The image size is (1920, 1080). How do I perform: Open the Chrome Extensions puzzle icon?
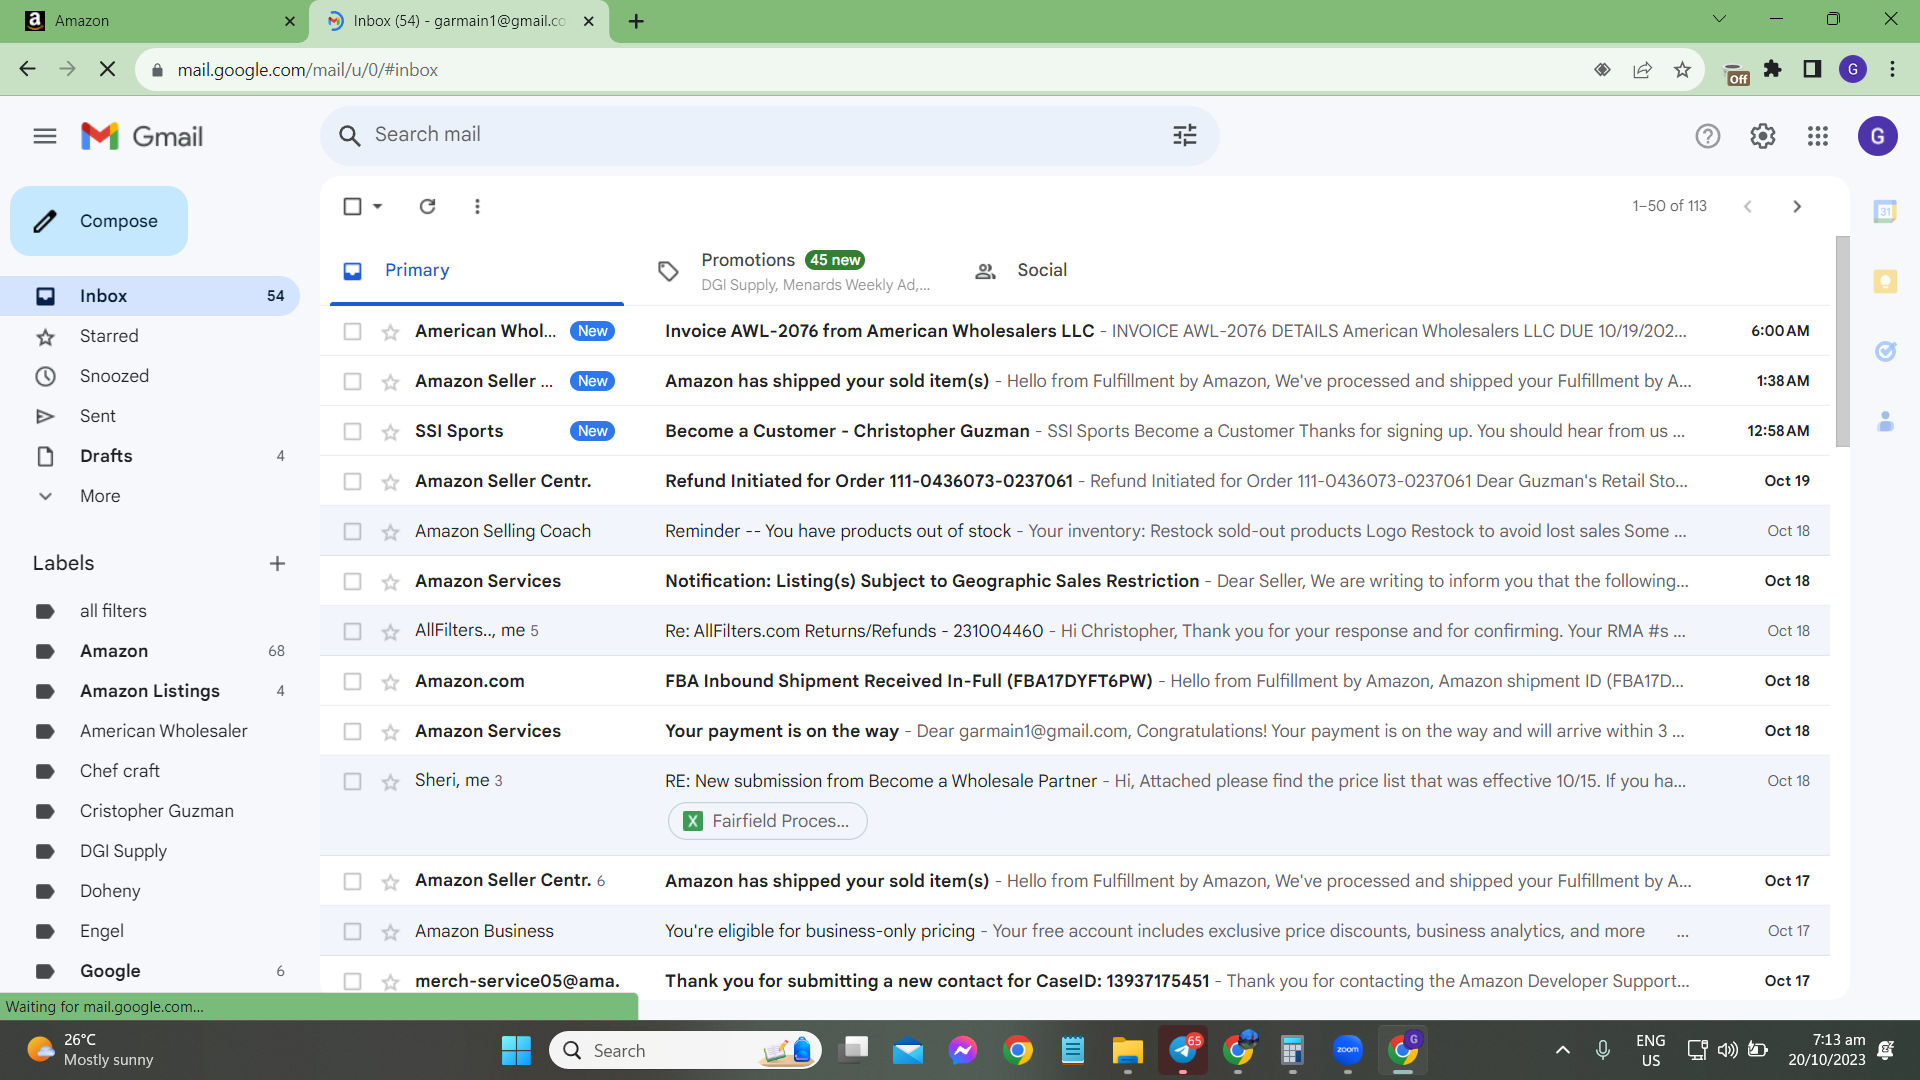pos(1773,69)
